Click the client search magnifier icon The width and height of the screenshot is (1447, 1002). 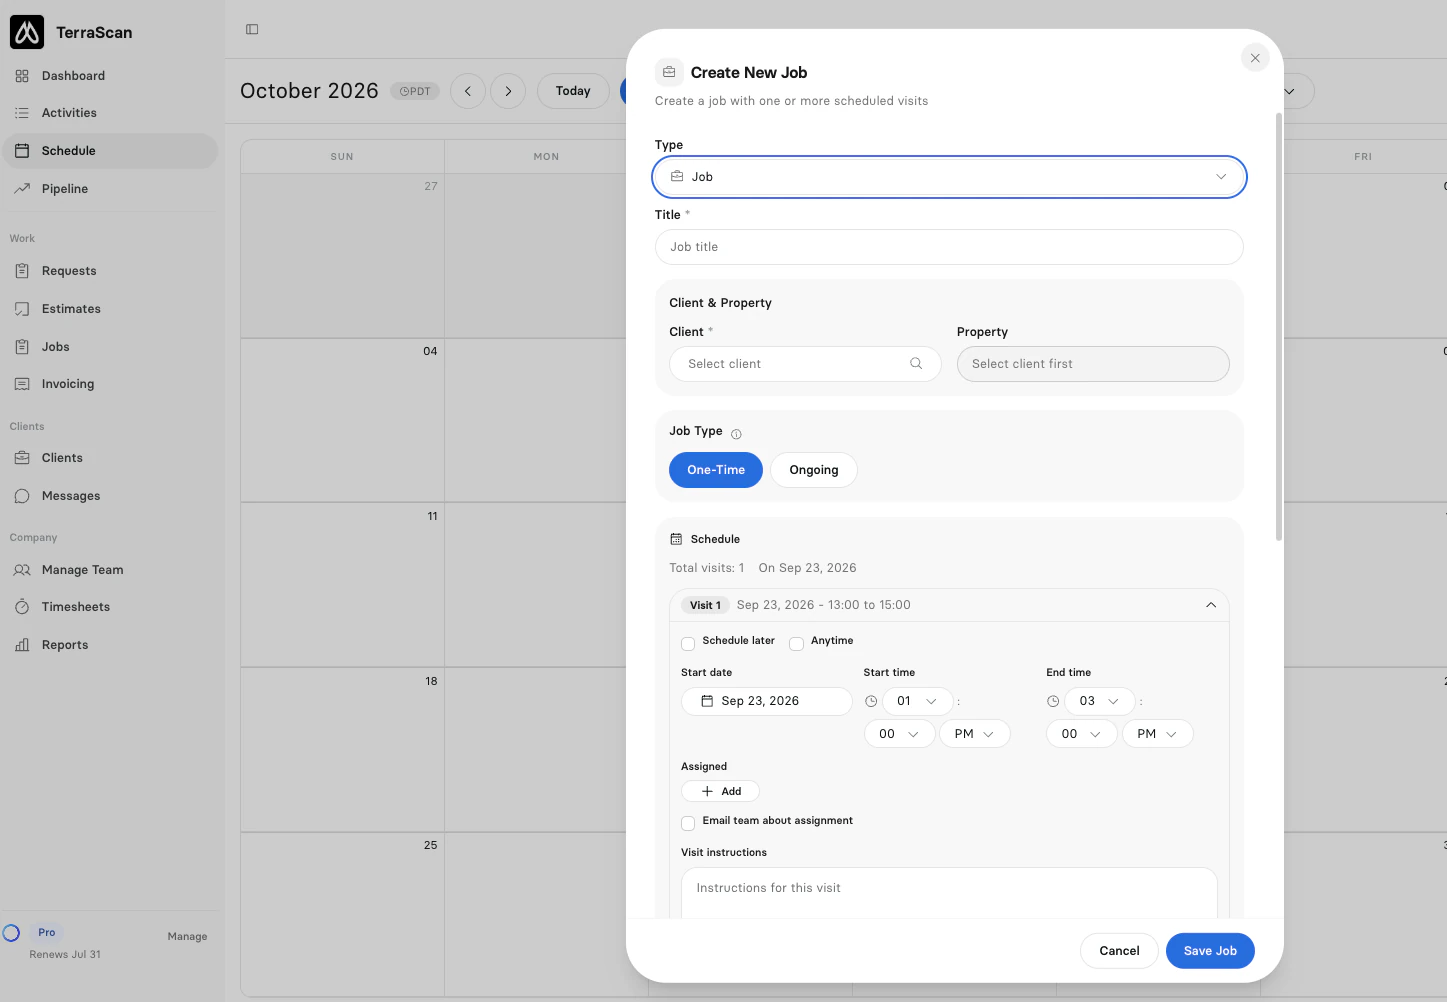coord(916,364)
